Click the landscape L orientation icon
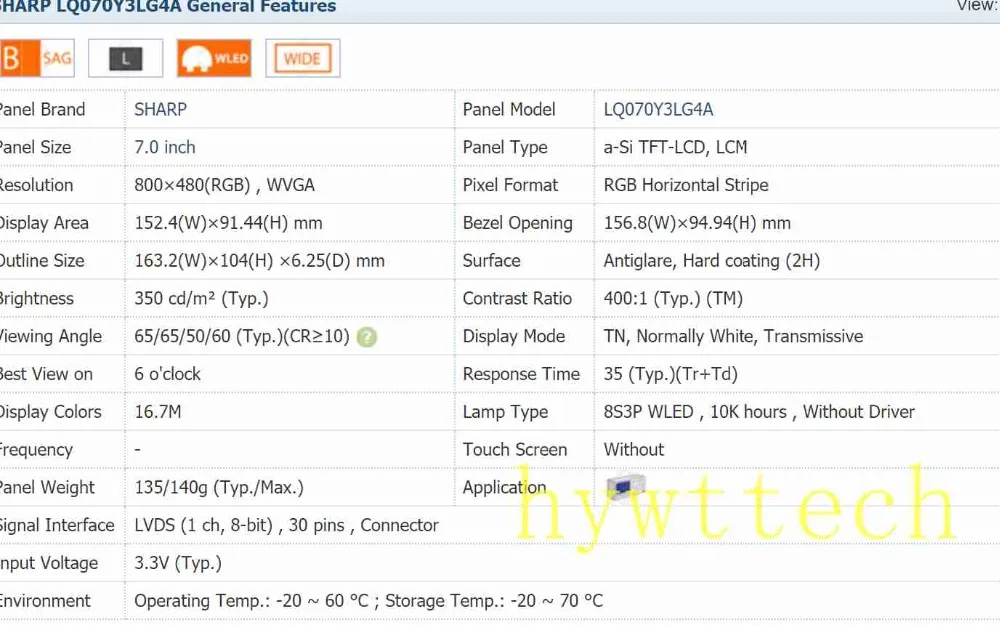Viewport: 1000px width, 625px height. [x=126, y=58]
